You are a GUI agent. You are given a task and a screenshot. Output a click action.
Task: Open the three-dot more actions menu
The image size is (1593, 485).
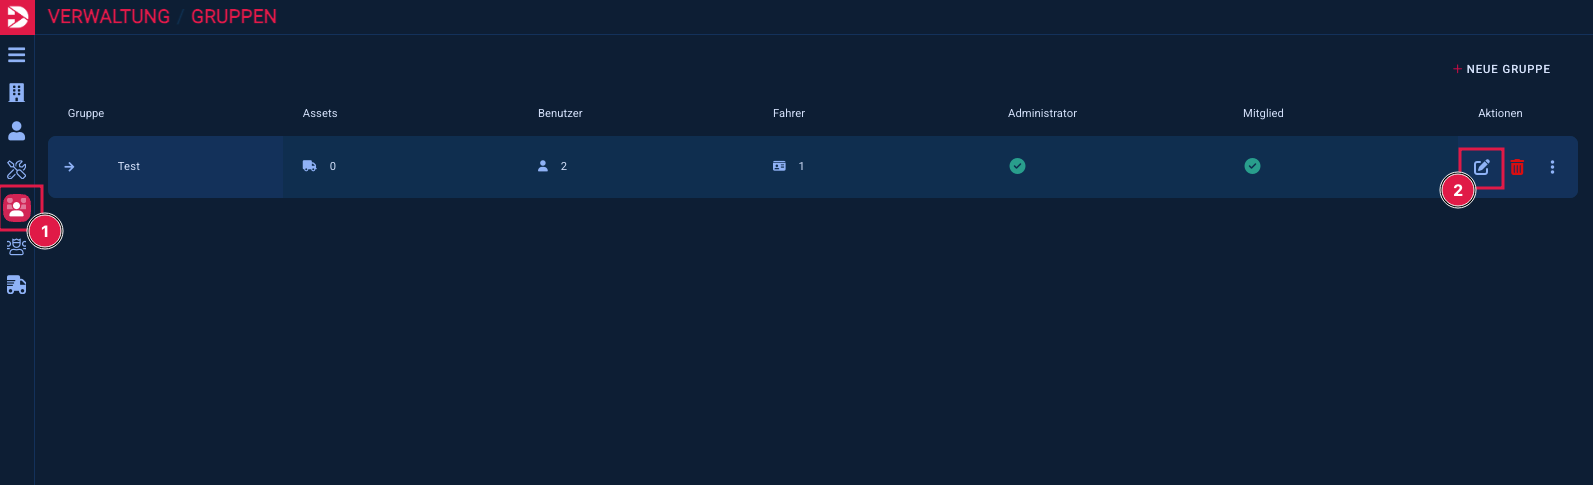1552,167
